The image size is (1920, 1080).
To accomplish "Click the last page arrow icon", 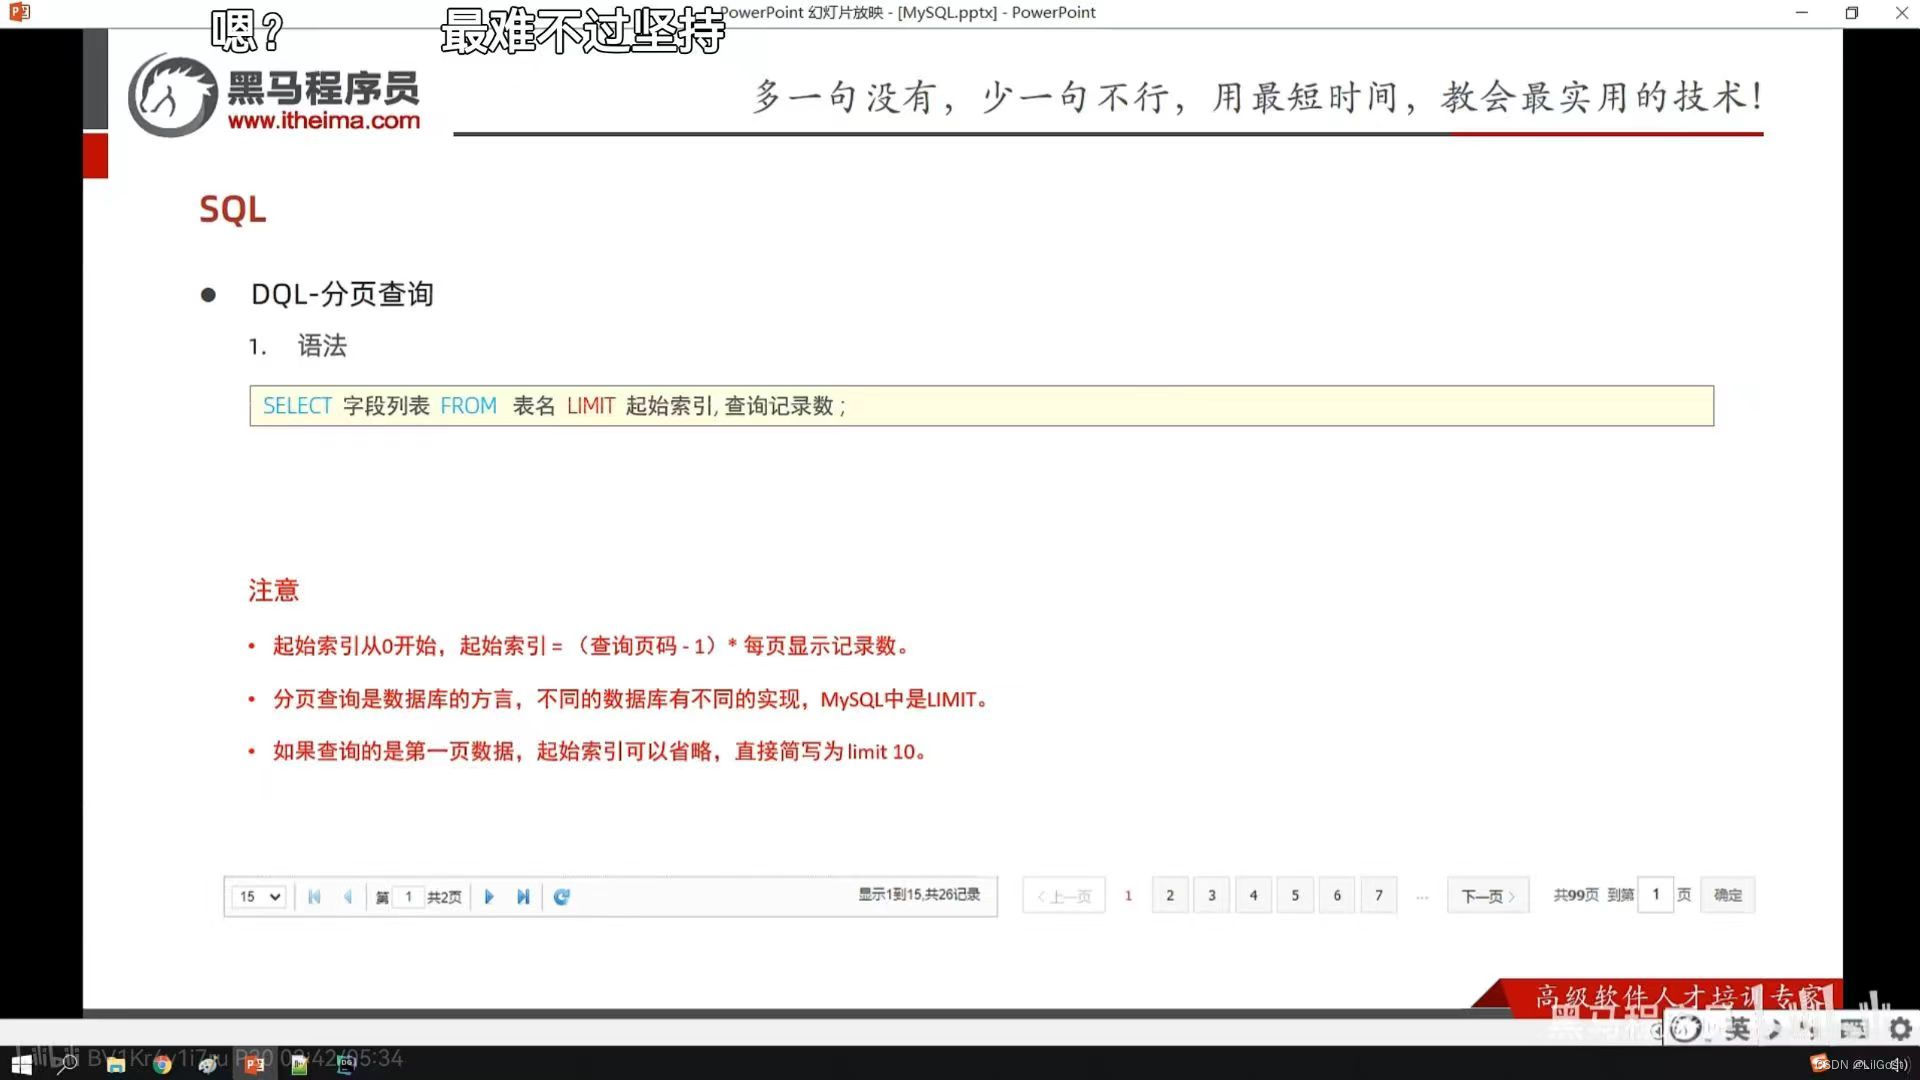I will (523, 897).
